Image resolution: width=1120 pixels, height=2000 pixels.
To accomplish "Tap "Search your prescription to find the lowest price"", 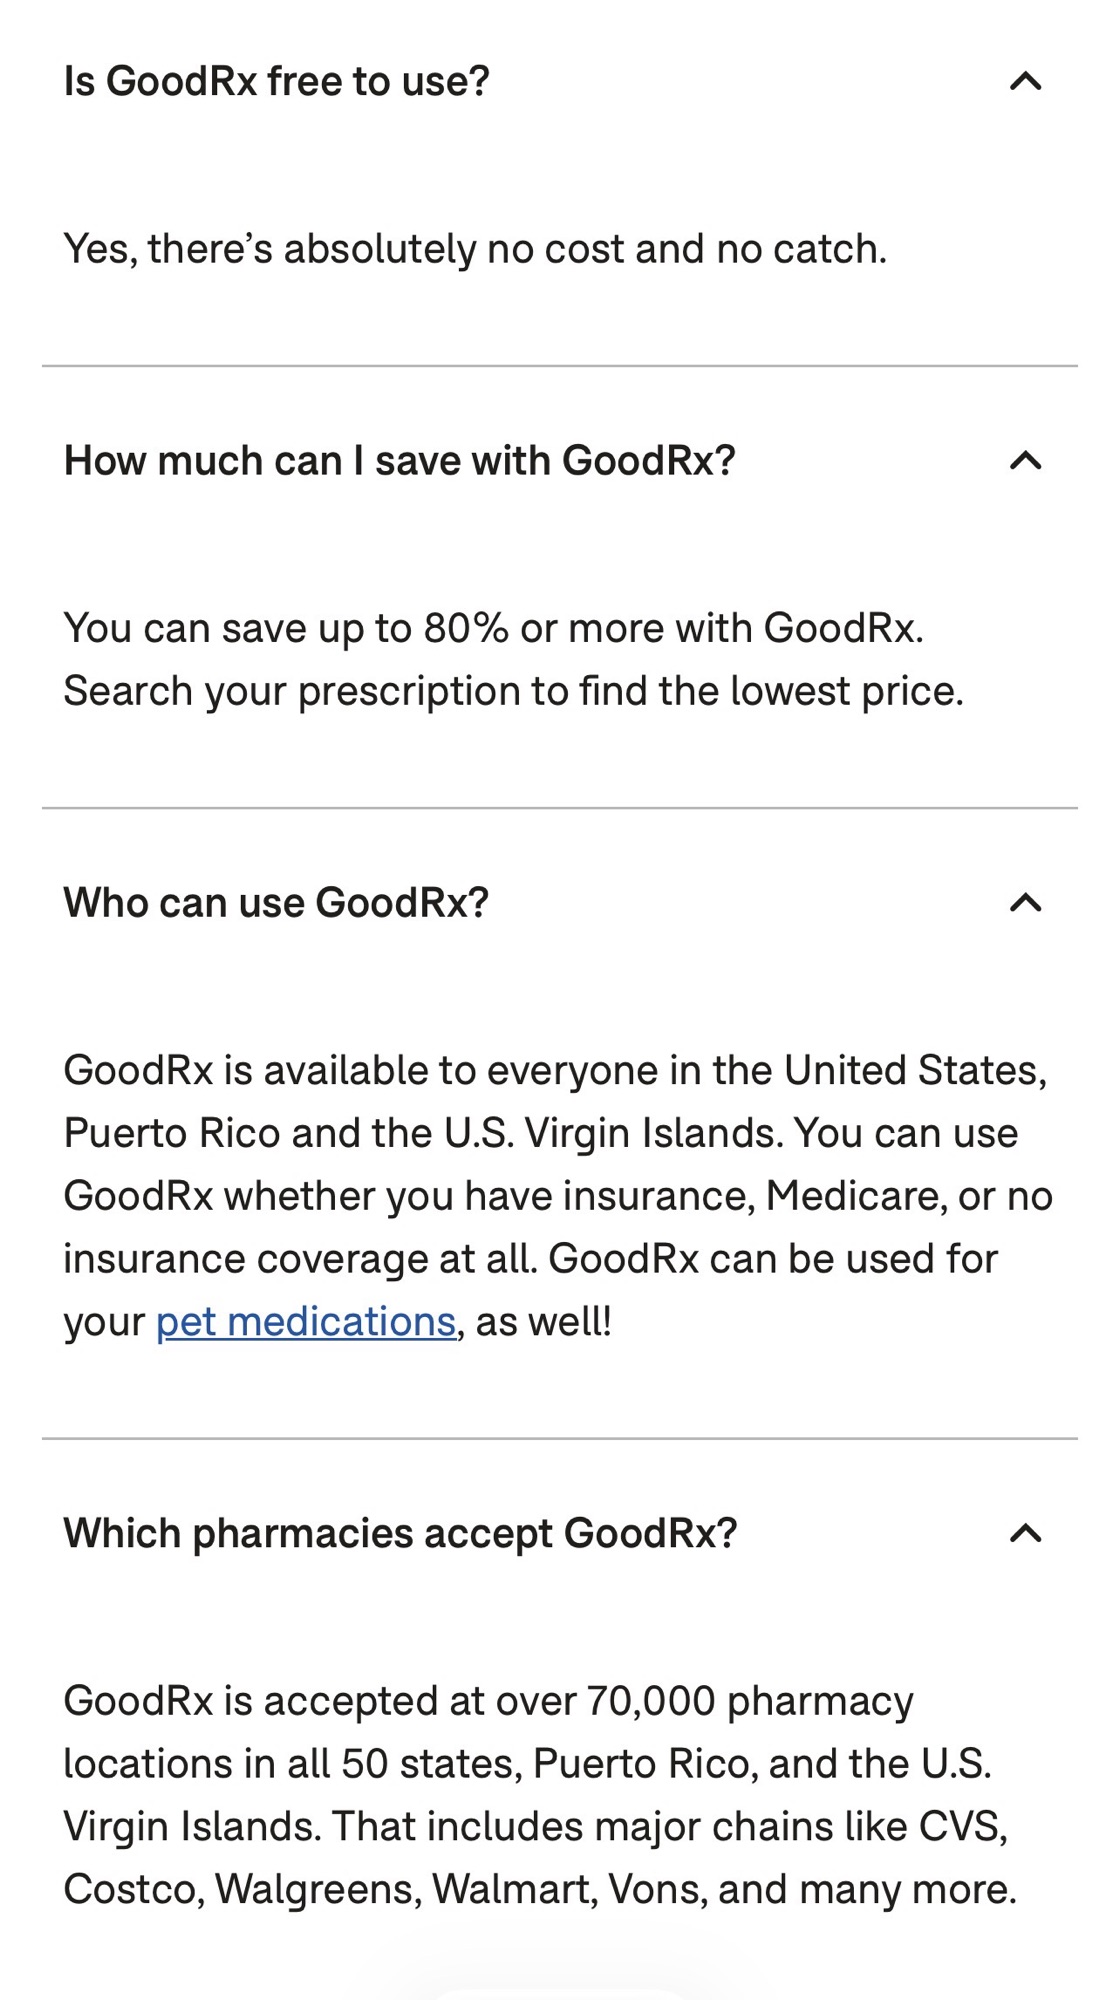I will pos(513,691).
